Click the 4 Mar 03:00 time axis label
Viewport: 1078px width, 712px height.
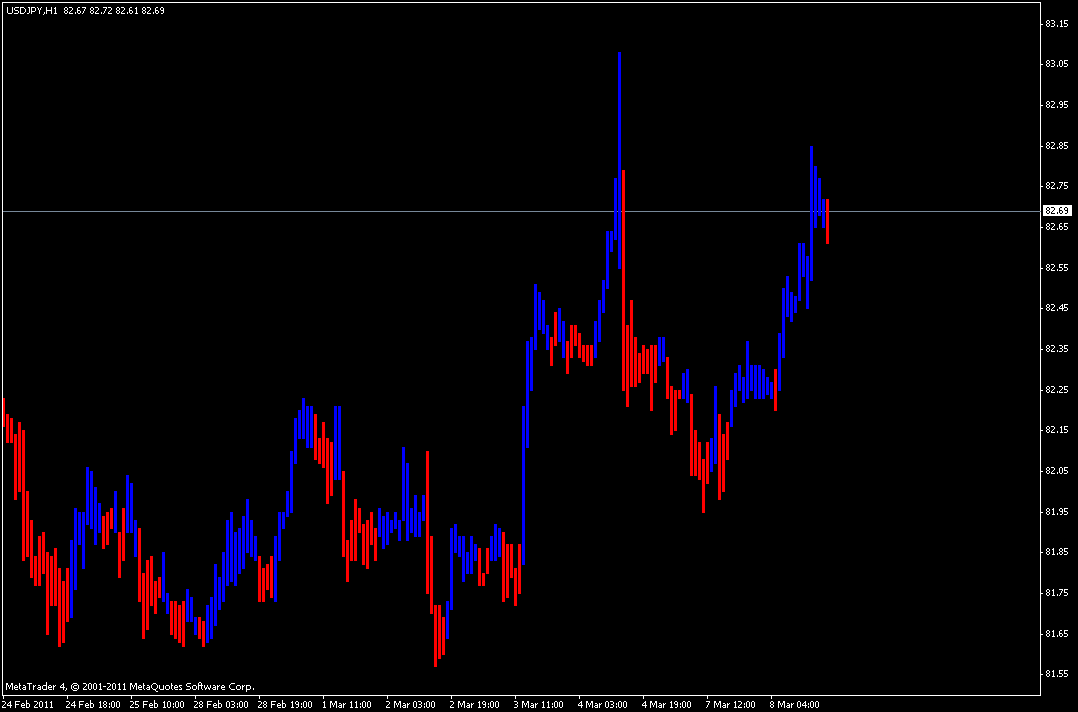603,704
